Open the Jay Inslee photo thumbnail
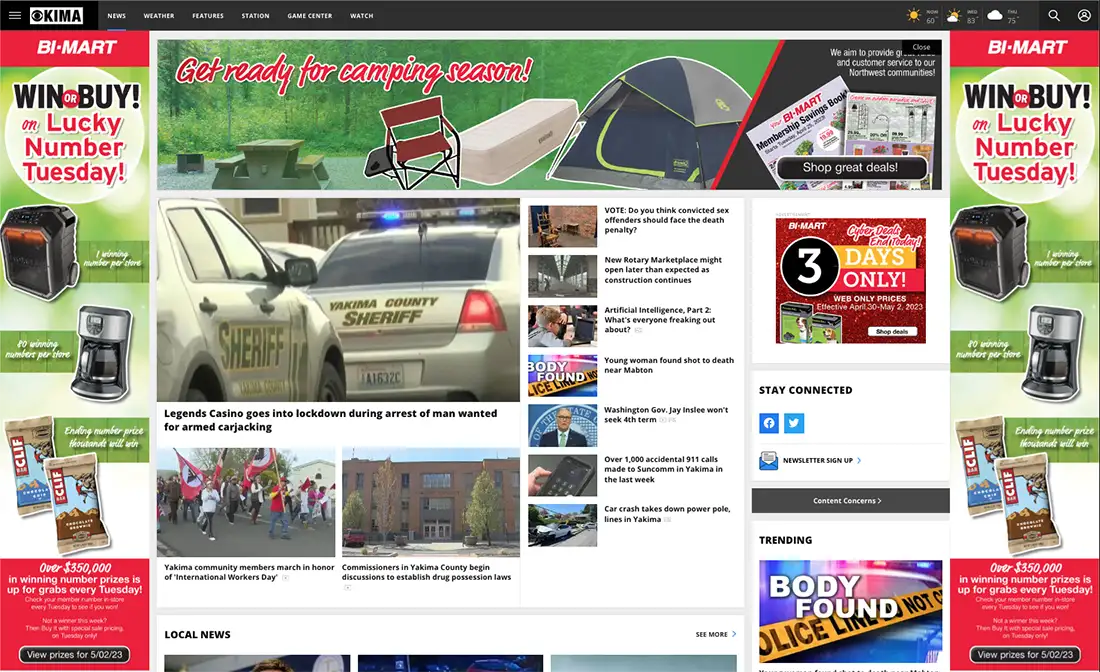The width and height of the screenshot is (1100, 672). click(563, 426)
